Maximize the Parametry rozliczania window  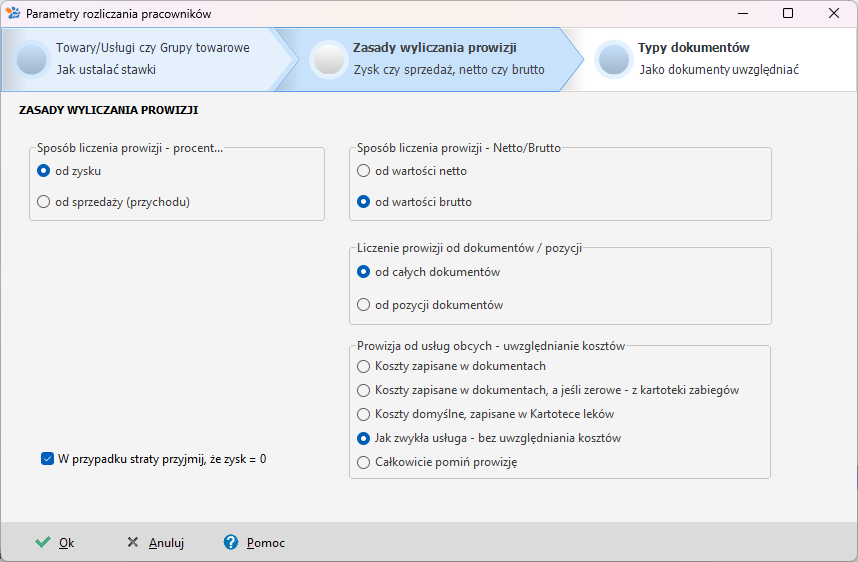pos(787,13)
